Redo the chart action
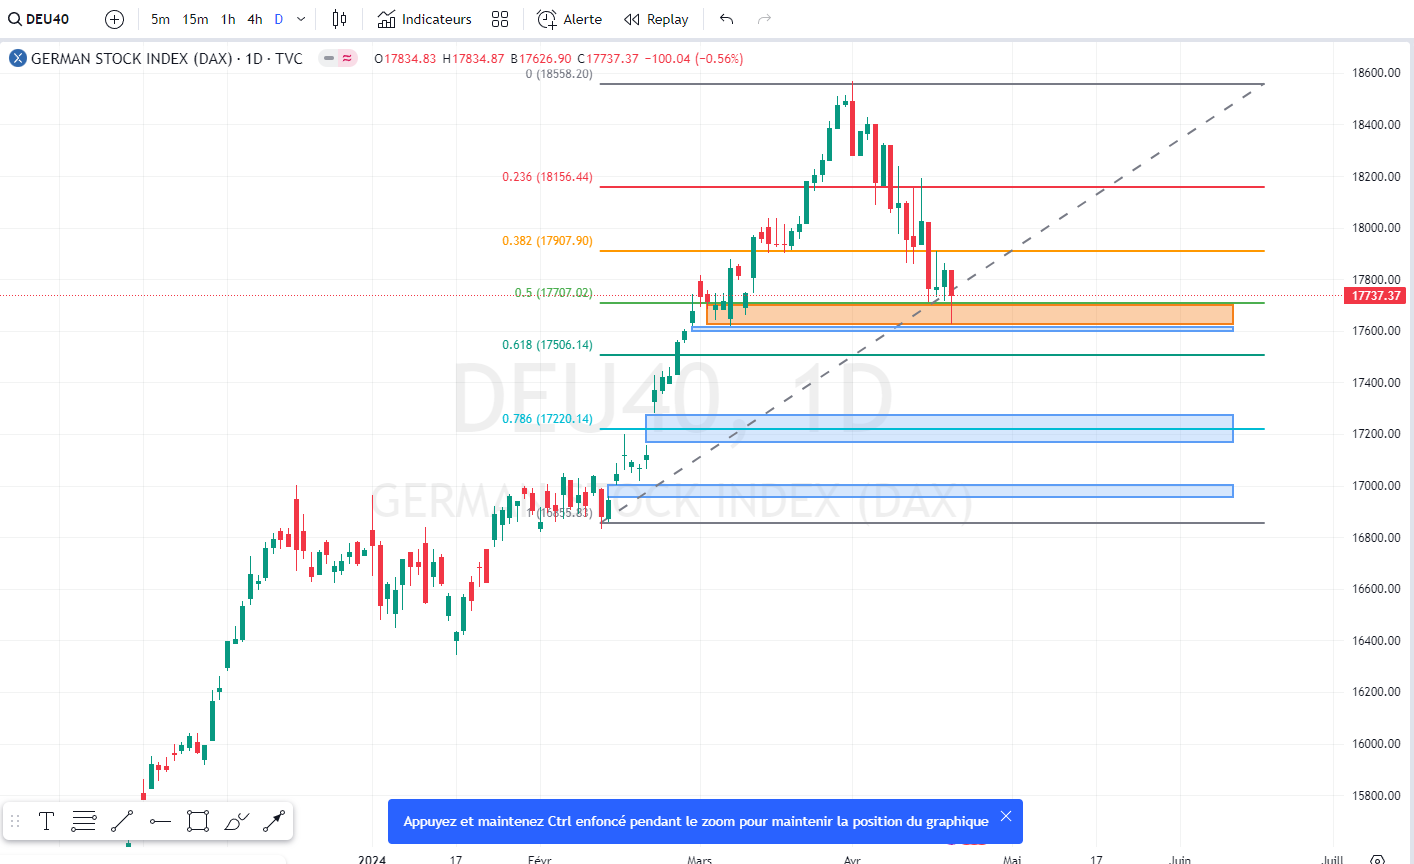 [x=765, y=19]
